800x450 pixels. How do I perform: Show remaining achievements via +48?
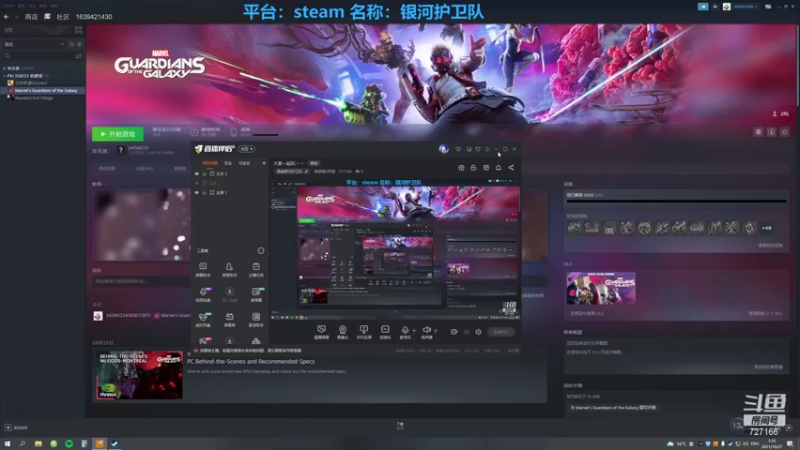(x=766, y=228)
